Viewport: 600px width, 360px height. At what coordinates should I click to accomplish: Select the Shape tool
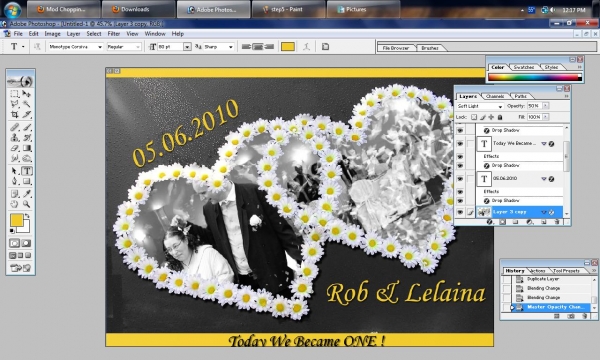[26, 181]
